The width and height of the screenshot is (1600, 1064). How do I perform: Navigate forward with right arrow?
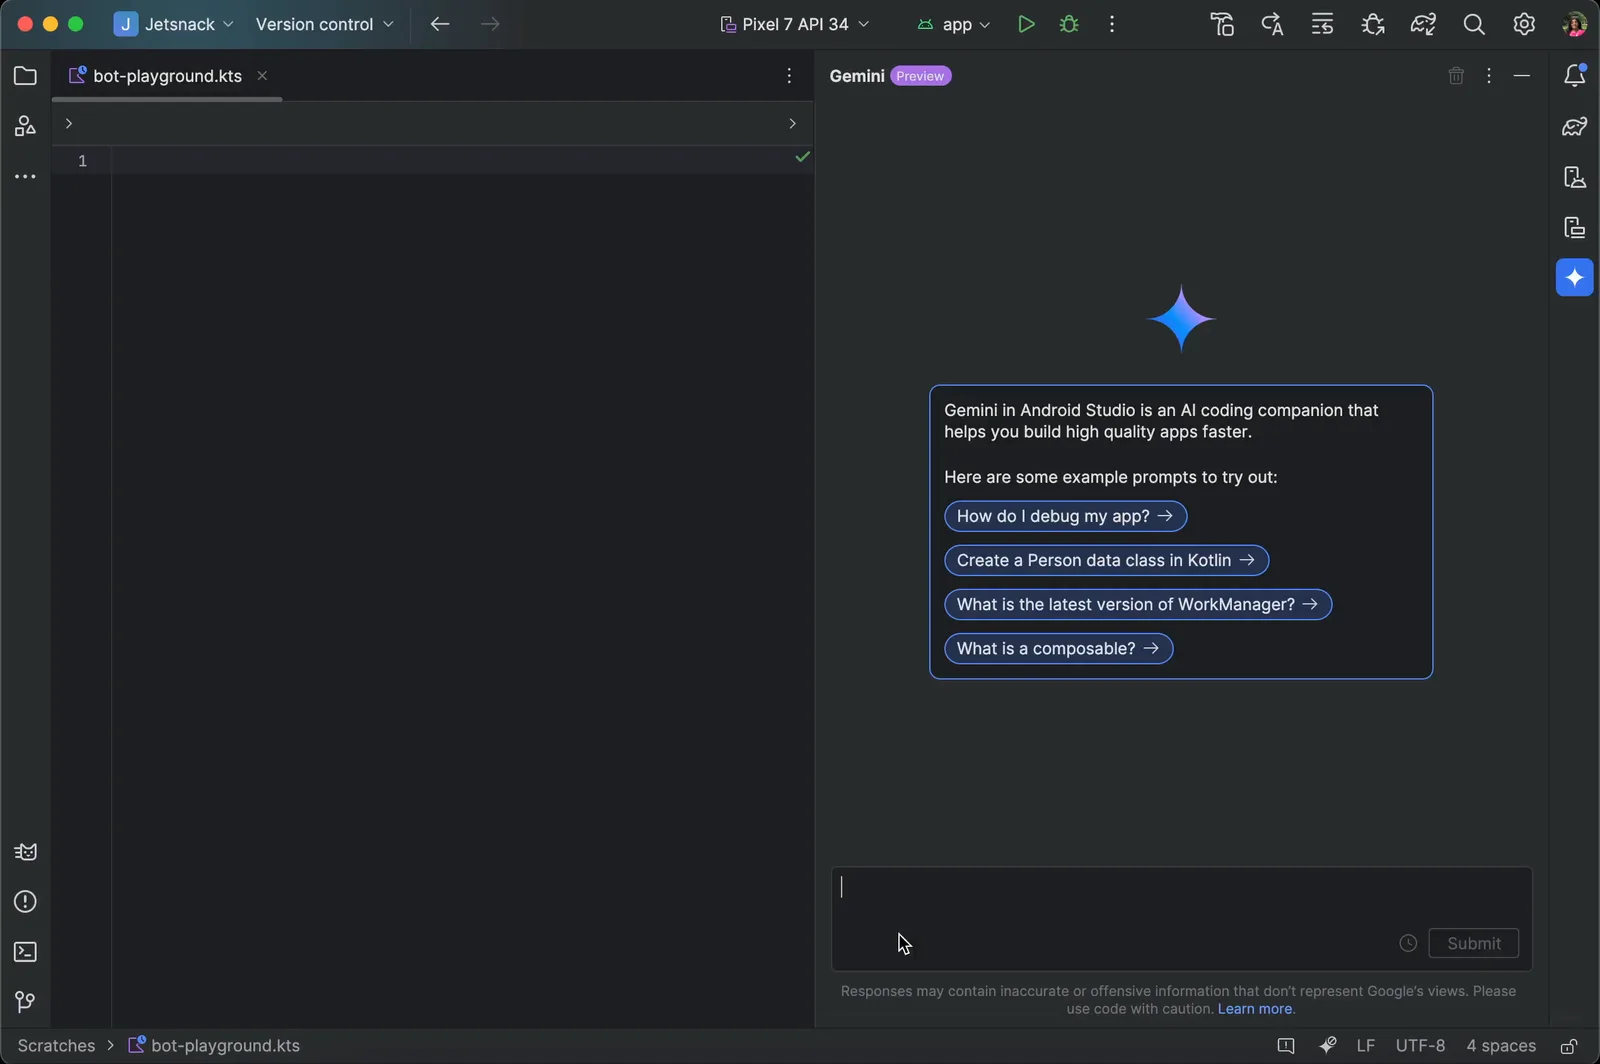pos(490,24)
